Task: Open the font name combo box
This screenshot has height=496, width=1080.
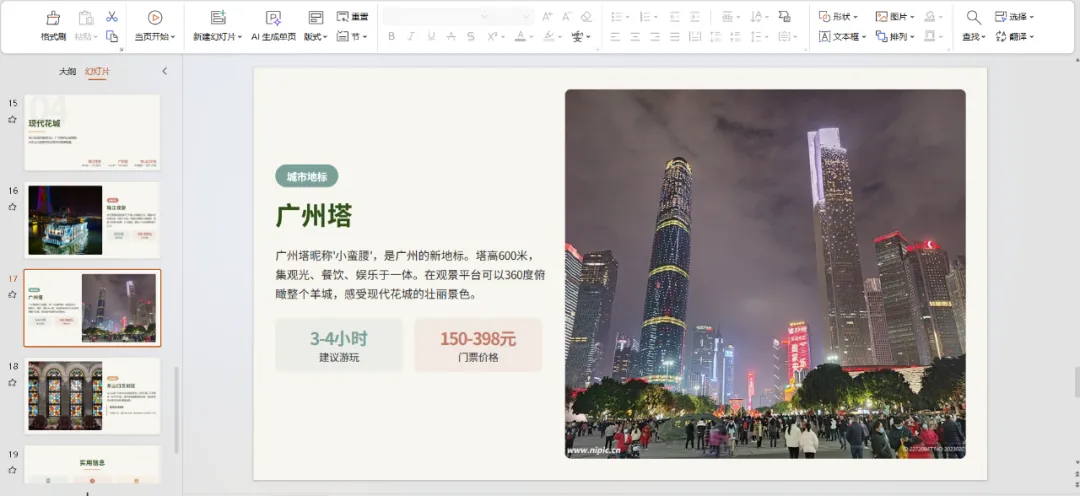Action: (437, 17)
